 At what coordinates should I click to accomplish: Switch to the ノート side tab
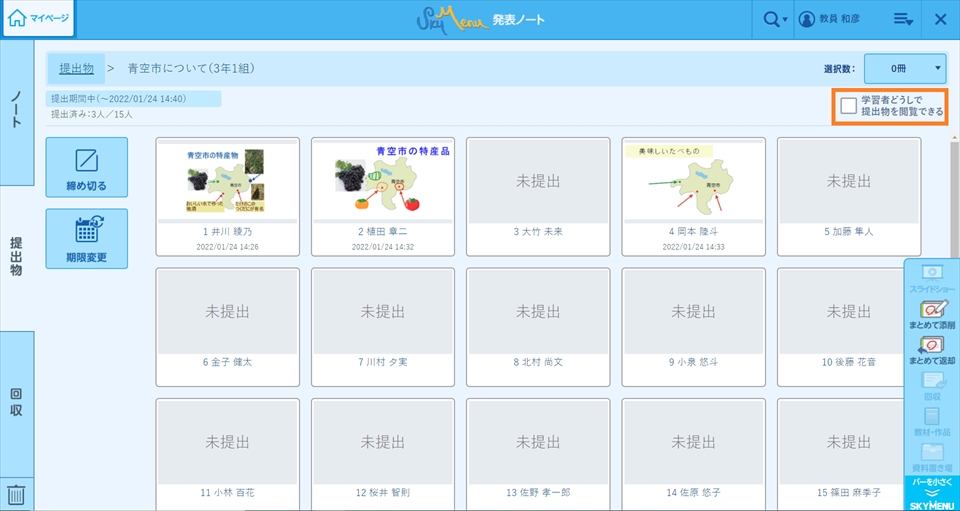point(17,112)
